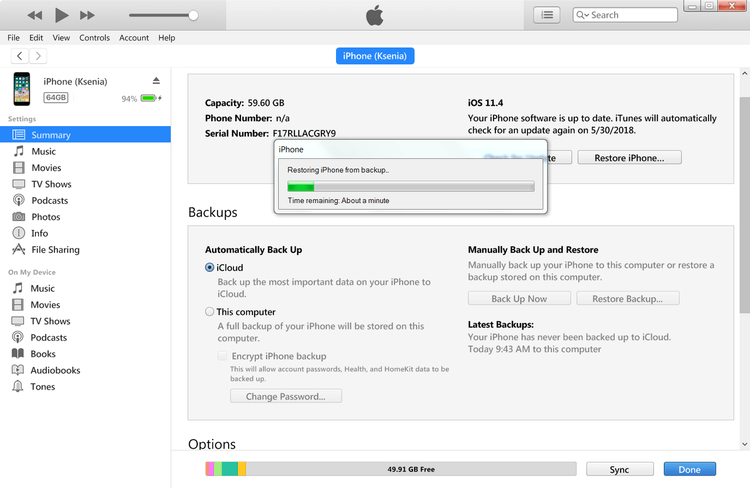750x488 pixels.
Task: Click the Apple logo in header
Action: coord(375,15)
